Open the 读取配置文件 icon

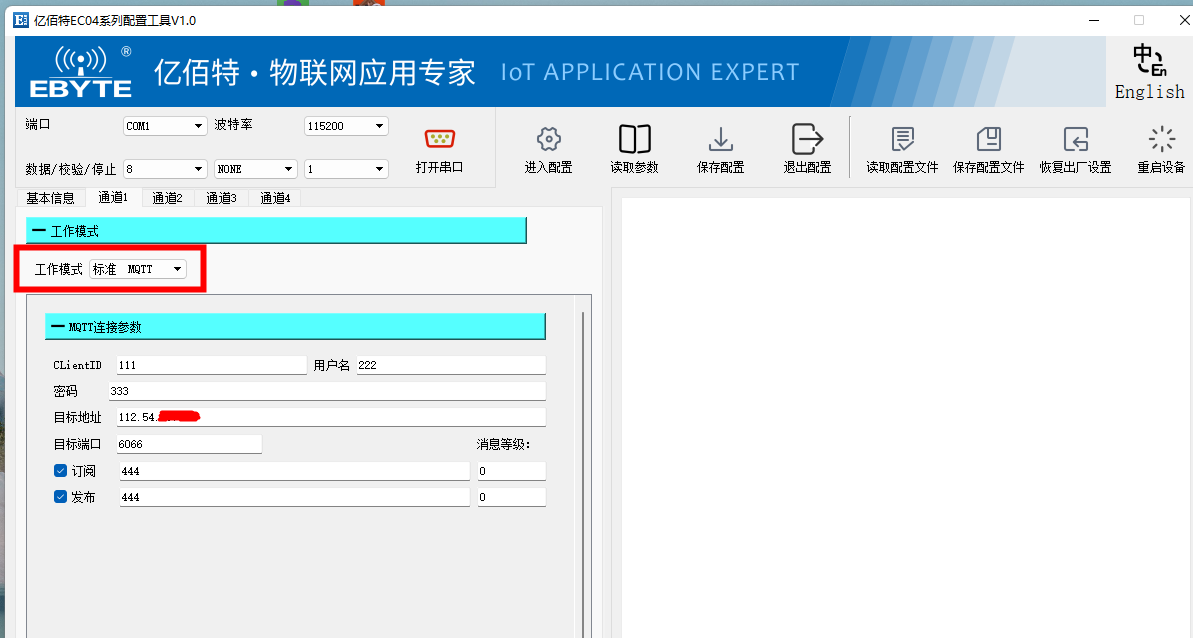pyautogui.click(x=902, y=139)
